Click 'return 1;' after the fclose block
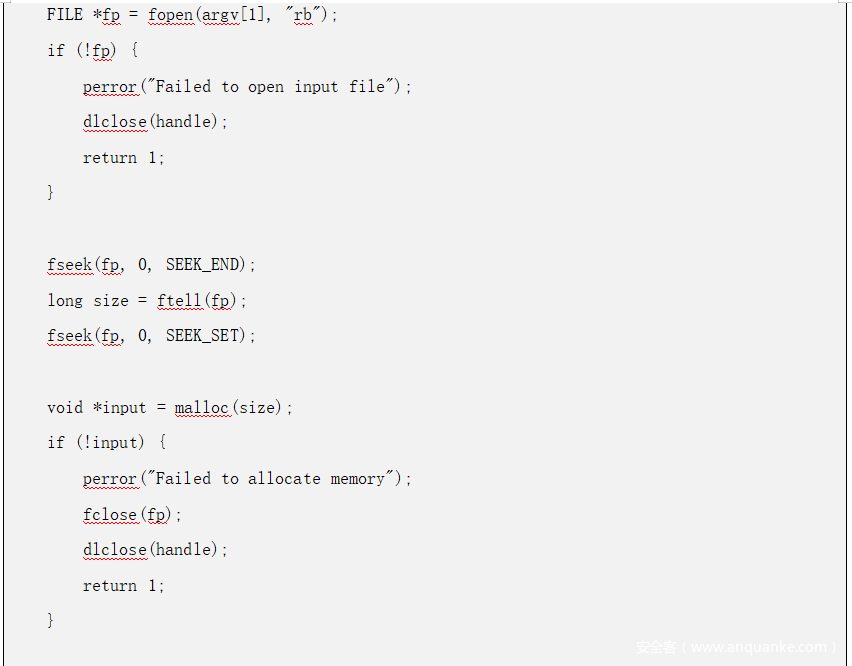This screenshot has width=852, height=666. click(124, 586)
